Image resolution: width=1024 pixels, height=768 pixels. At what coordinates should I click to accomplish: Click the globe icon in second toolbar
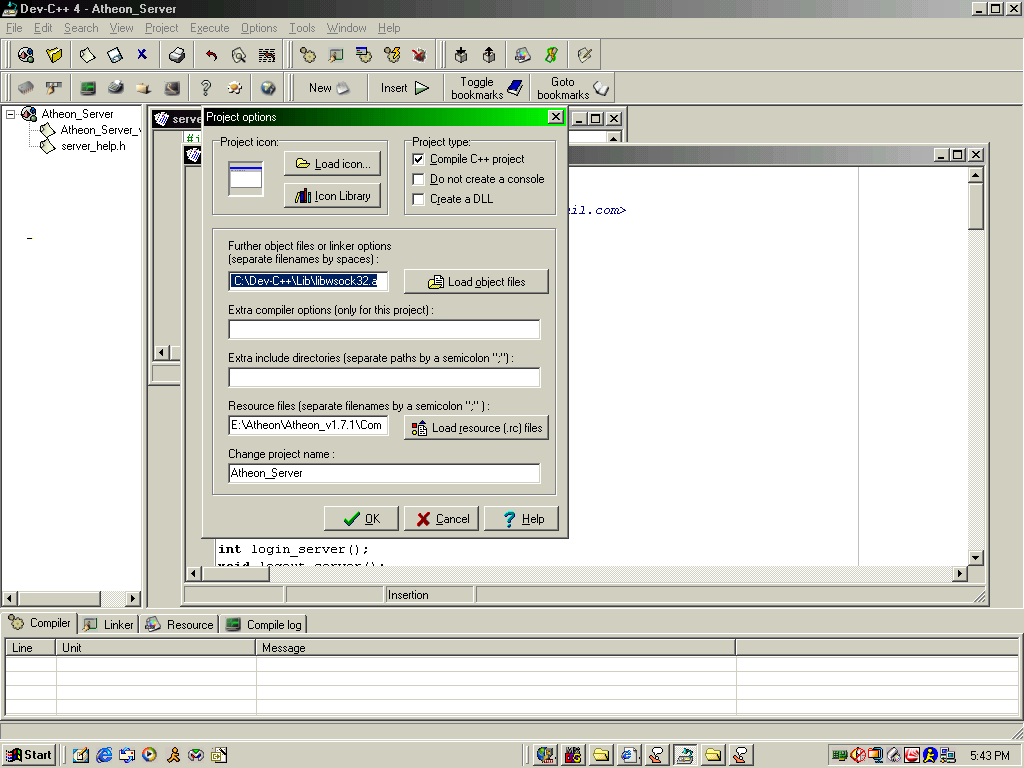click(268, 88)
